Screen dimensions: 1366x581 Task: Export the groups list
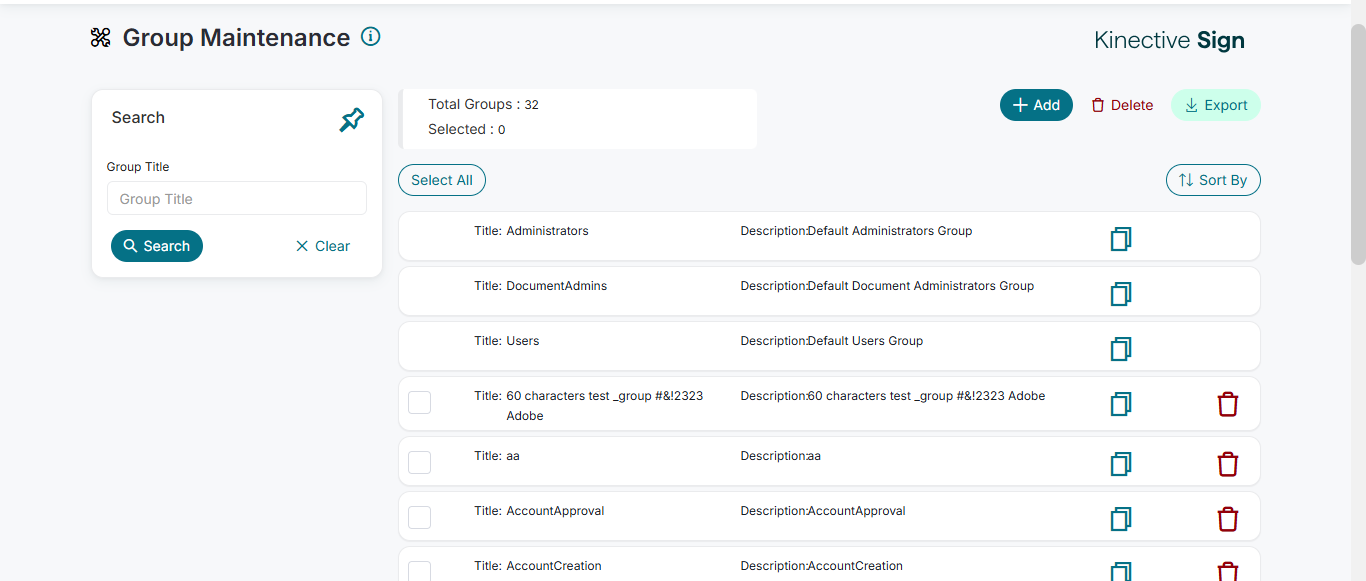pos(1215,105)
